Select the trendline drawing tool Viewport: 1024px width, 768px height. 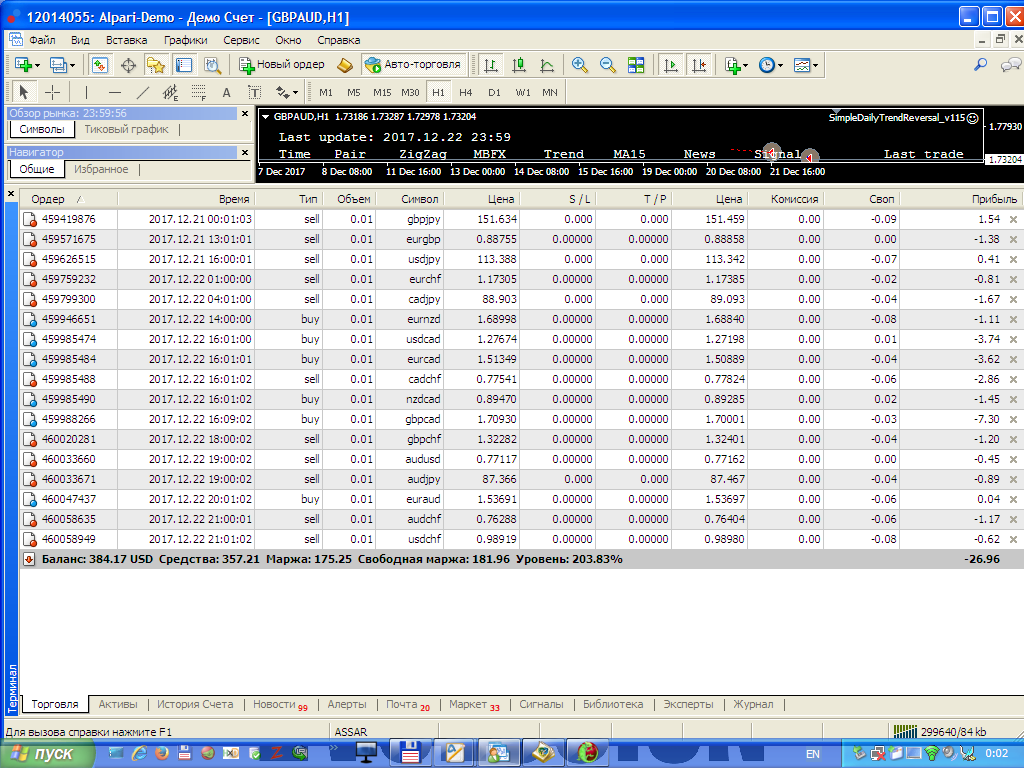(143, 92)
